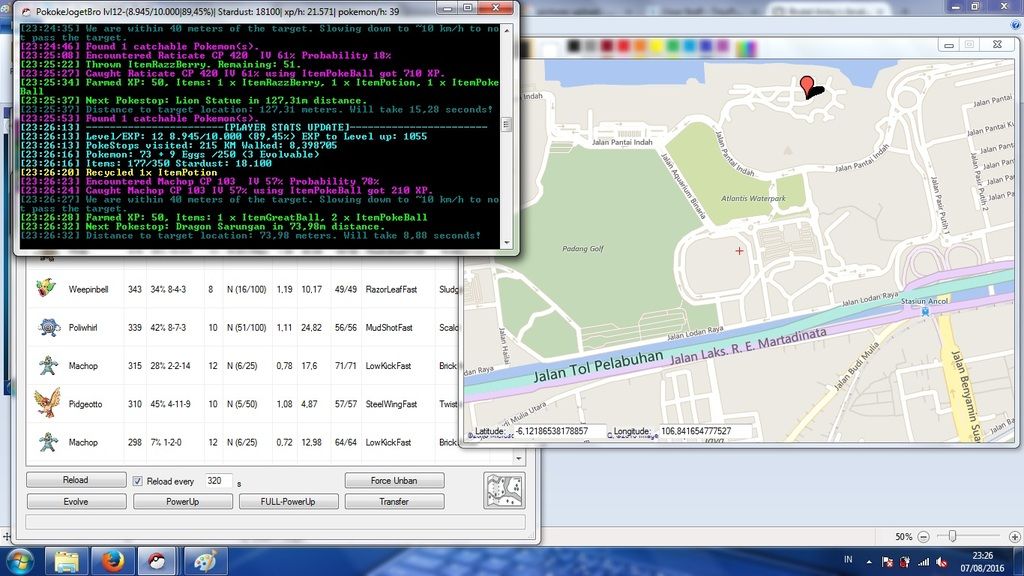
Task: Open the map view icon button
Action: (504, 490)
